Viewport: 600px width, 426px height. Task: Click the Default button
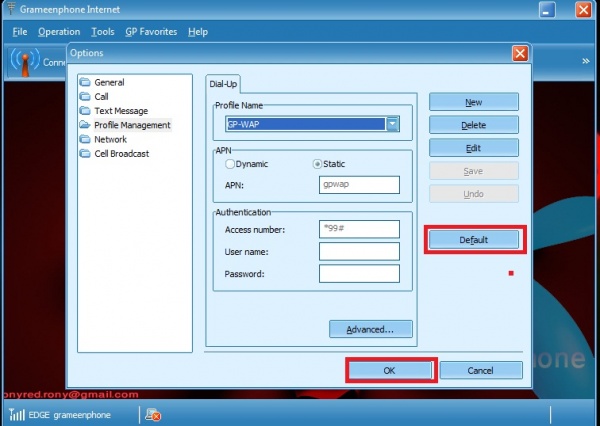pyautogui.click(x=474, y=240)
